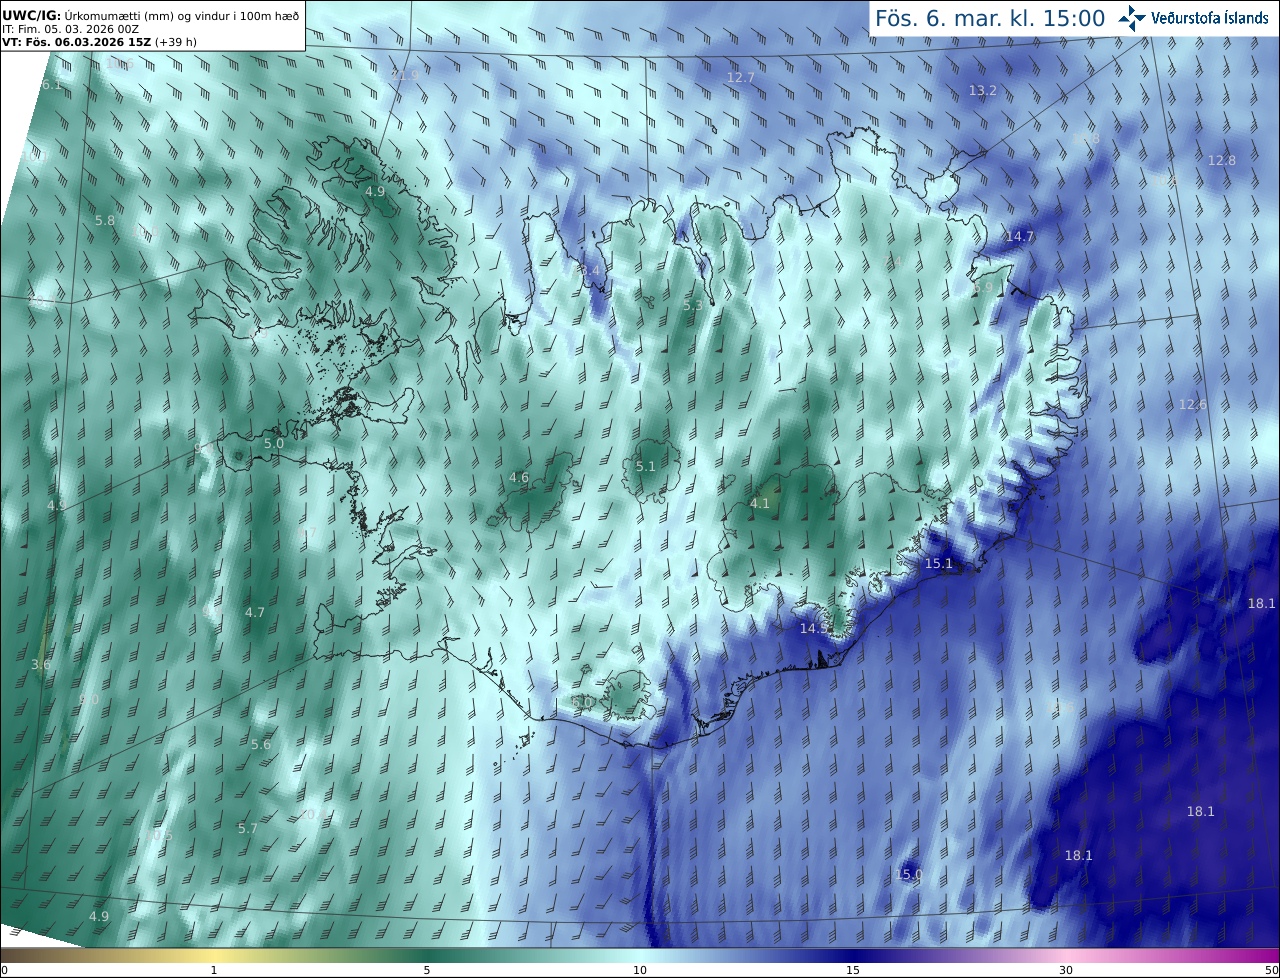
Task: Click the 3.6 value on the map
Action: [x=41, y=664]
